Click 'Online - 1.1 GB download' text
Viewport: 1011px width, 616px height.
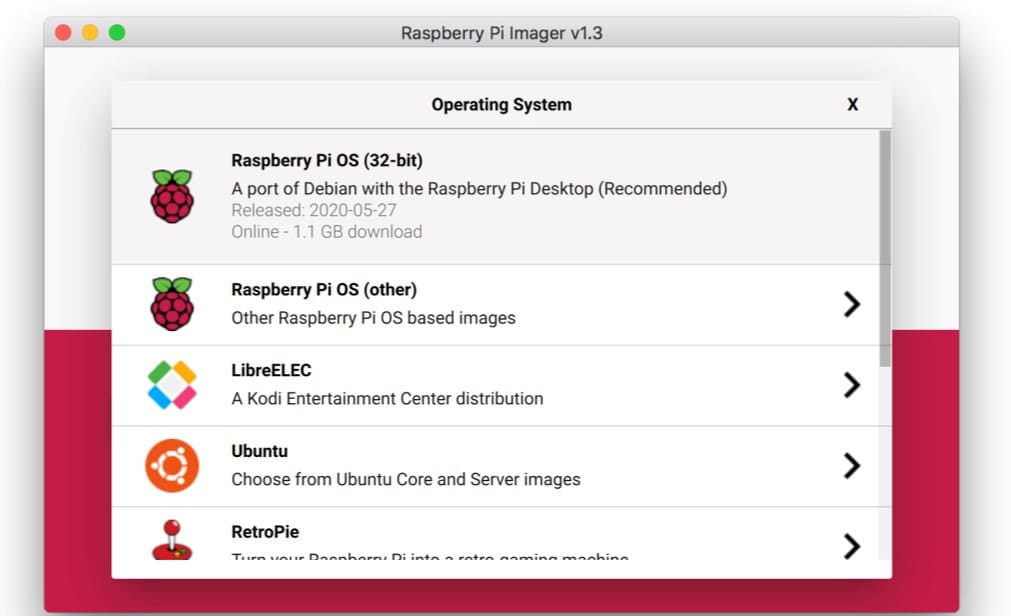coord(327,232)
